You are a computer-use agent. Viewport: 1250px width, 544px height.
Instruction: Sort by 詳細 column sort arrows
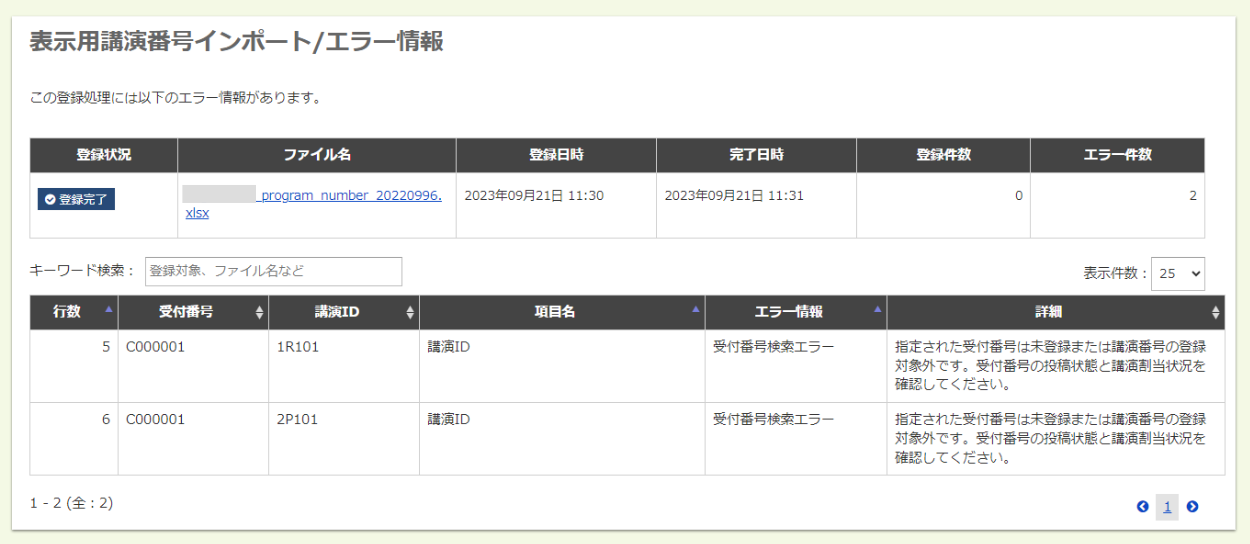pyautogui.click(x=1216, y=312)
